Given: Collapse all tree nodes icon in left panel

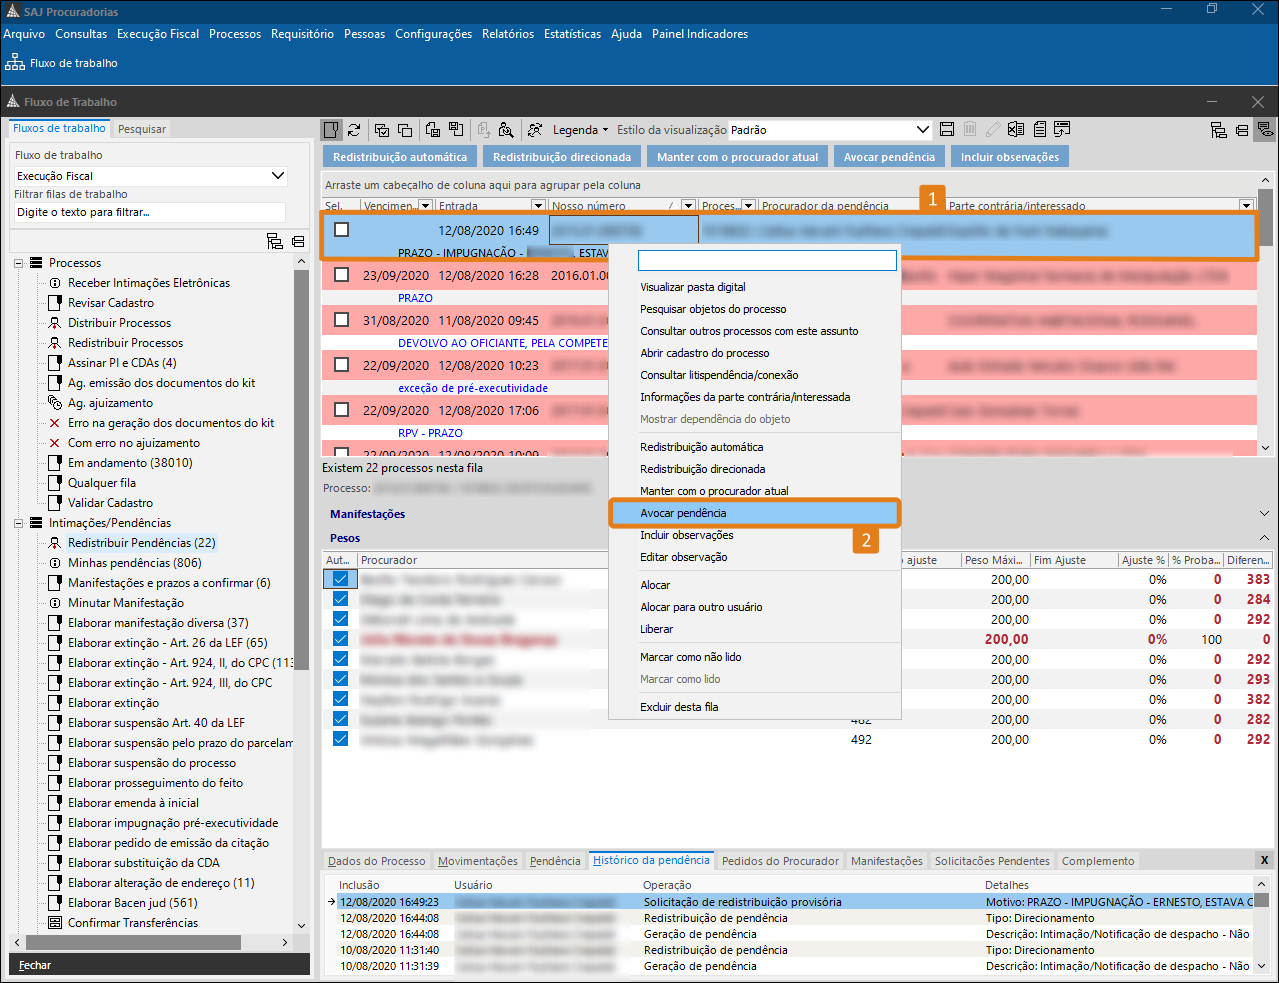Looking at the screenshot, I should [298, 241].
